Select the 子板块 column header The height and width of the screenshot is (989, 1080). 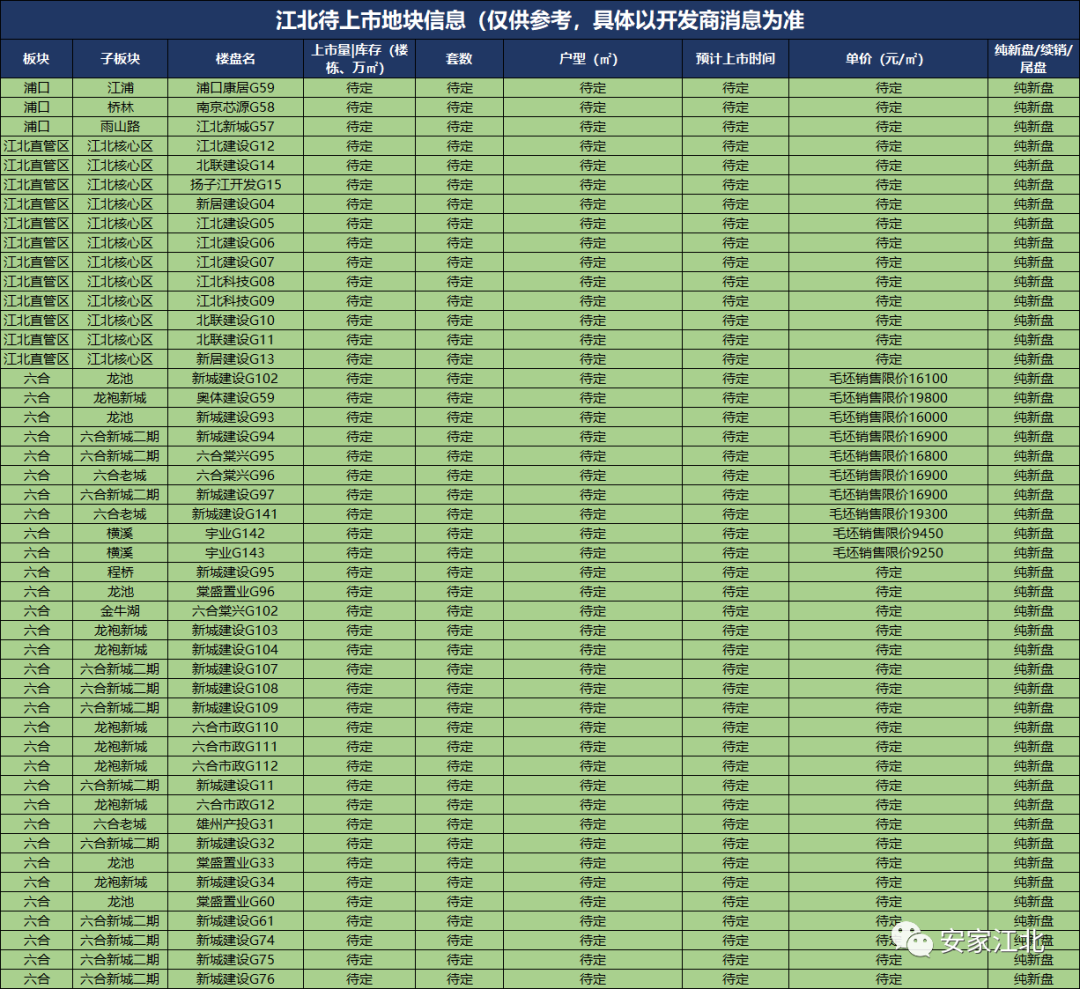tap(120, 58)
